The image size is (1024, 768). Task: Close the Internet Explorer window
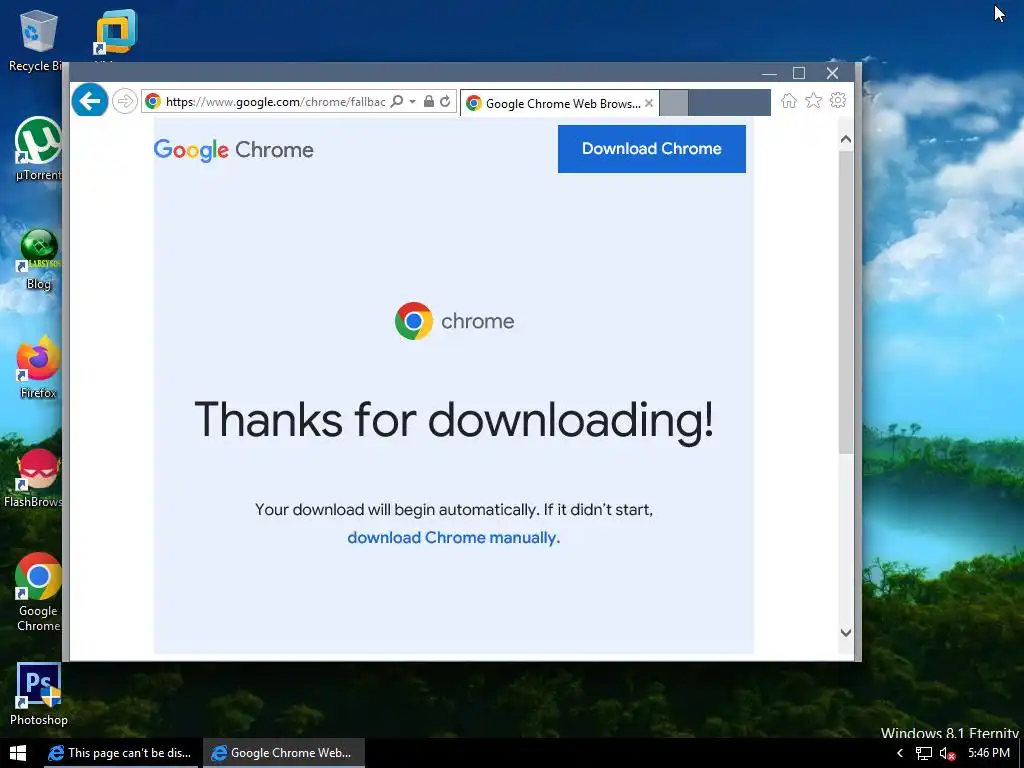pos(832,72)
